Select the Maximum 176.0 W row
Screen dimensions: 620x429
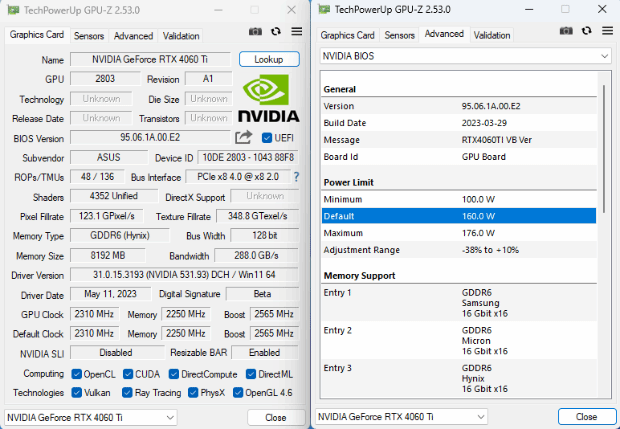tap(459, 233)
